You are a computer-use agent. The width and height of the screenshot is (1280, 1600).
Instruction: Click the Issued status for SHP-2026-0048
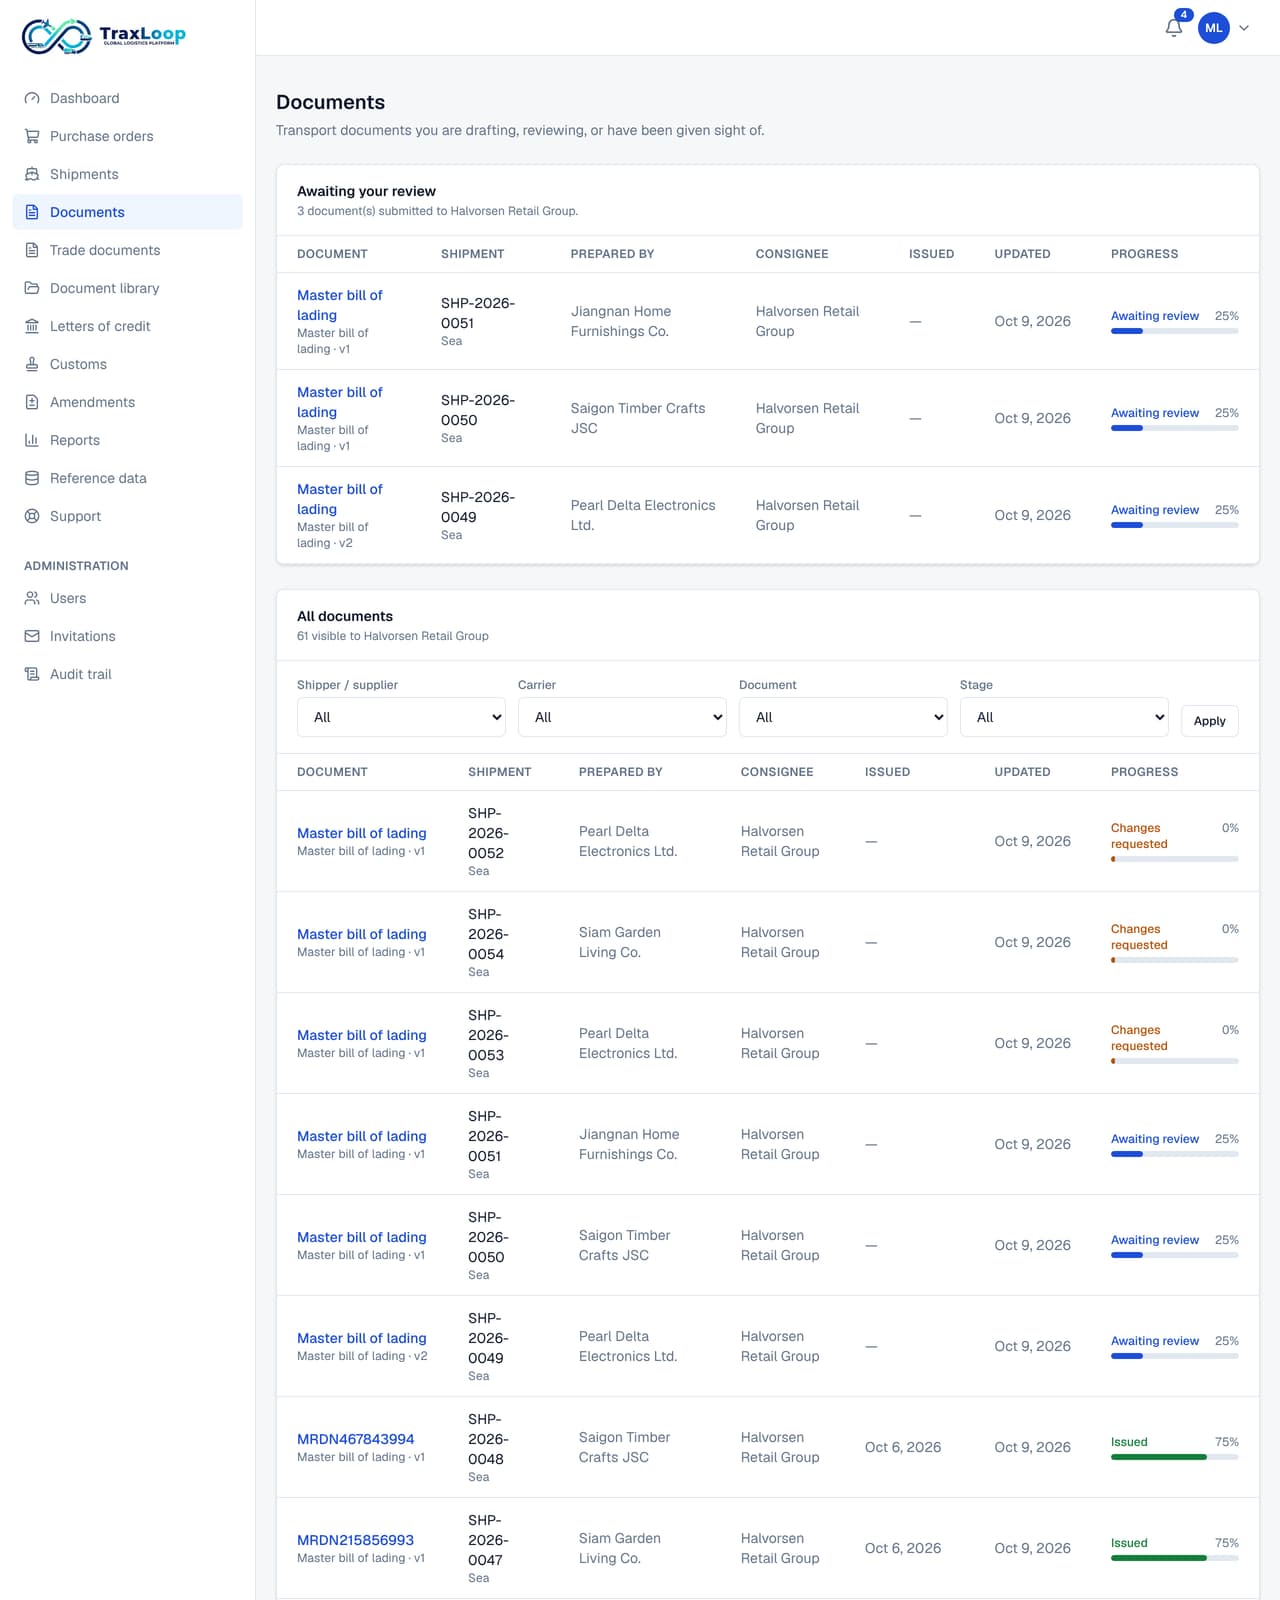coord(1129,1442)
